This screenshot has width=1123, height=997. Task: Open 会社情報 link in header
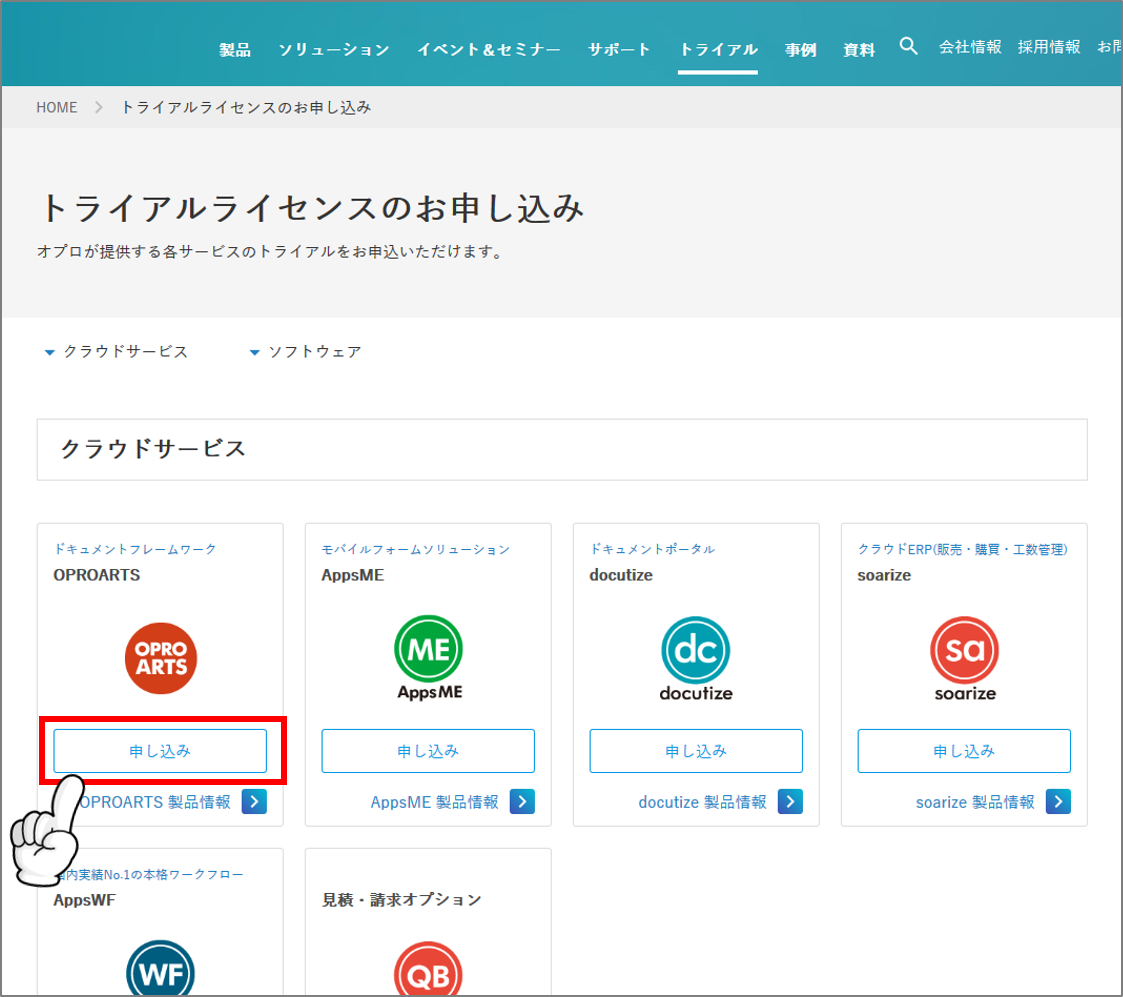pos(969,47)
